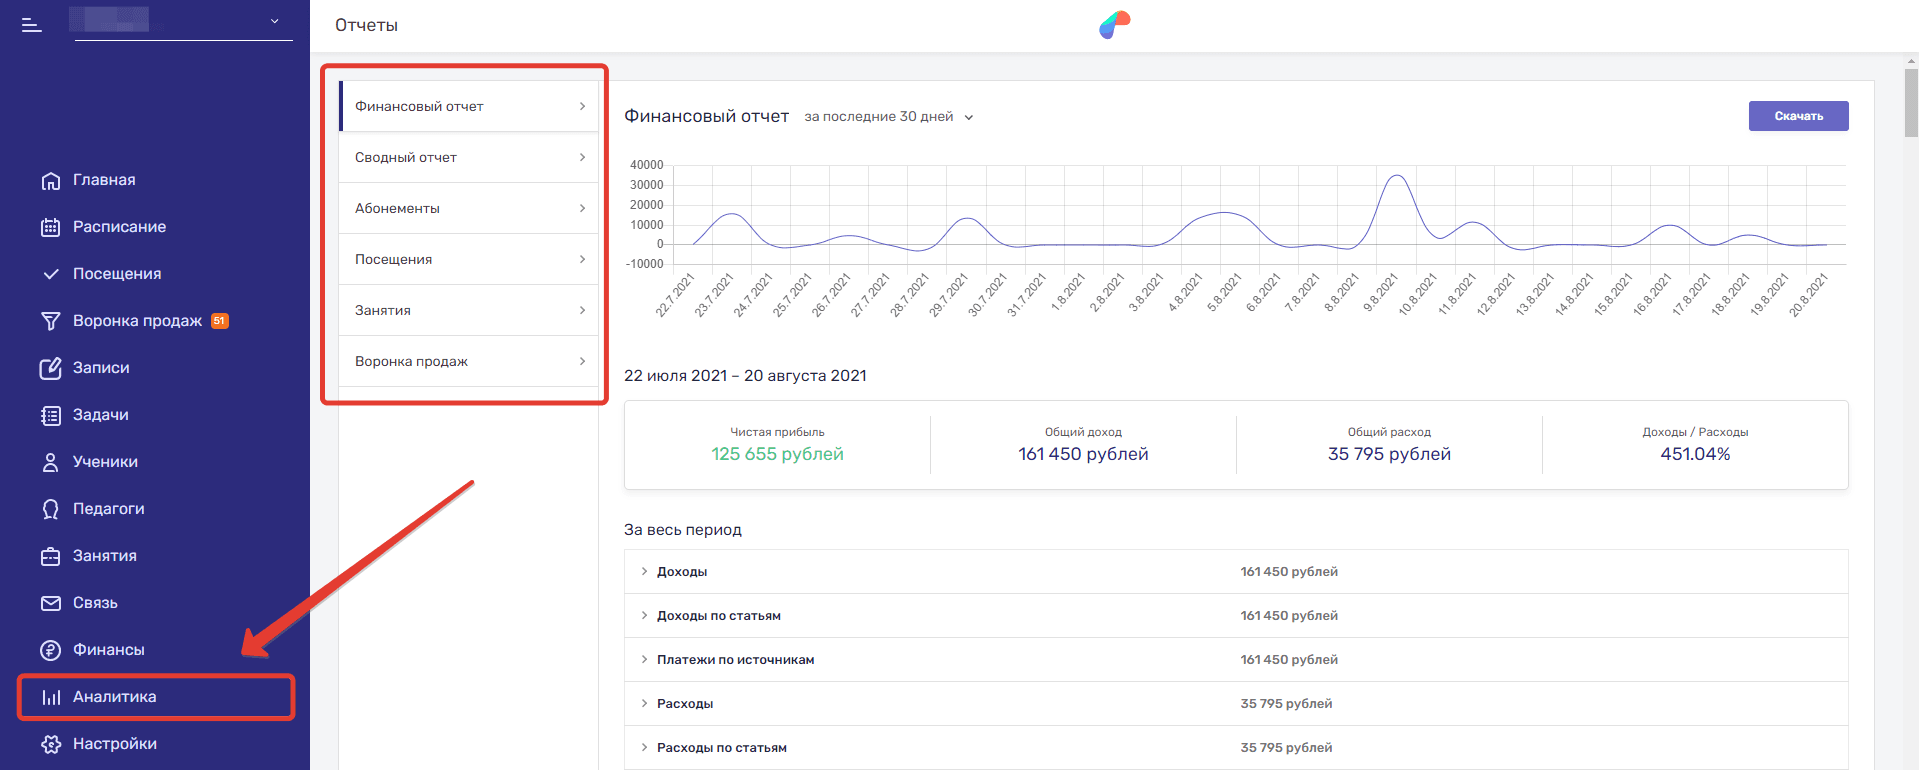The width and height of the screenshot is (1919, 770).
Task: Click the Финансы ruble coin icon
Action: [50, 650]
